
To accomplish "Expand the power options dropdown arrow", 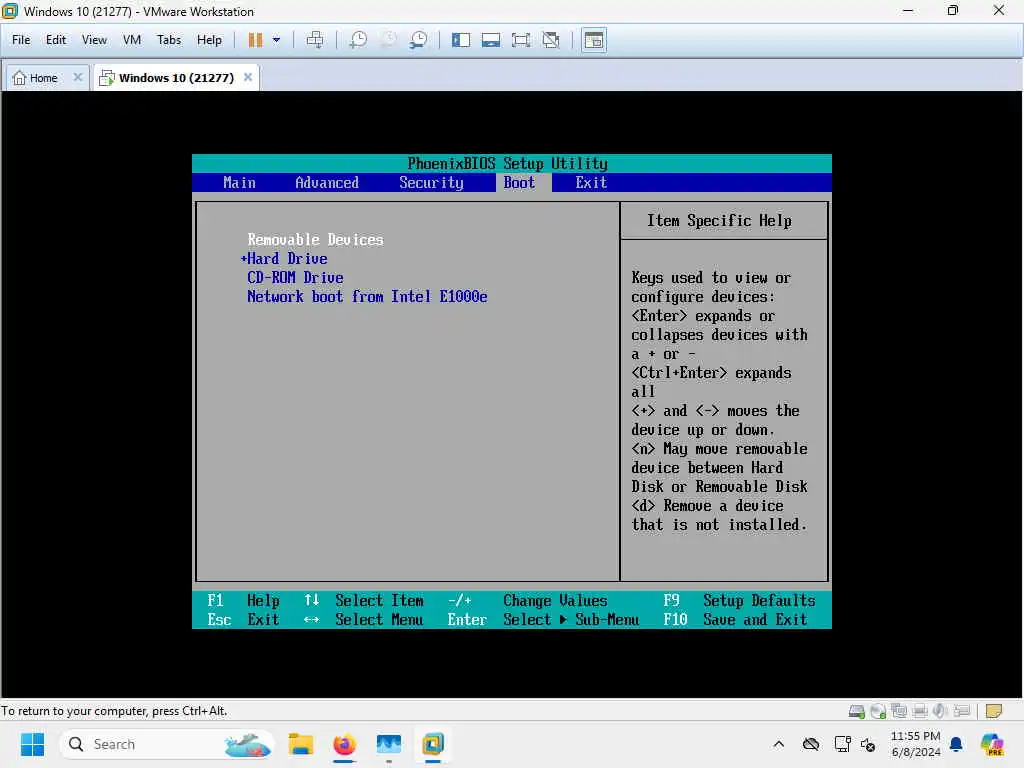I will click(276, 40).
